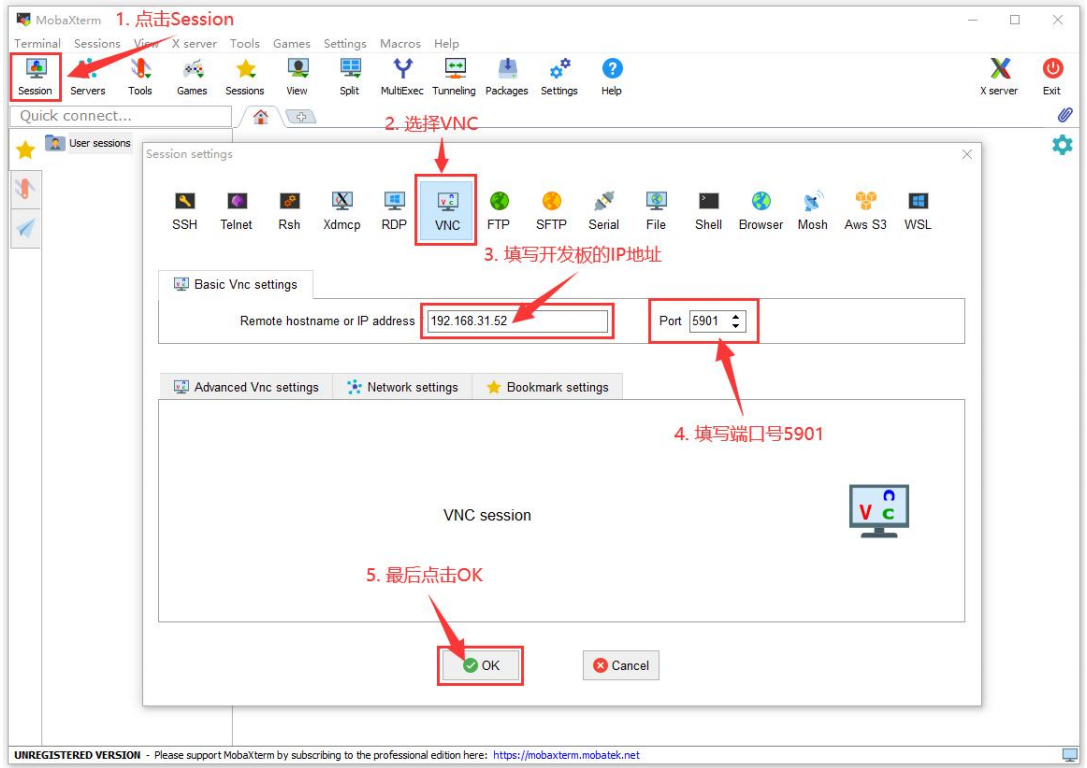
Task: Click the monitor icon in the status bar
Action: [x=1070, y=755]
